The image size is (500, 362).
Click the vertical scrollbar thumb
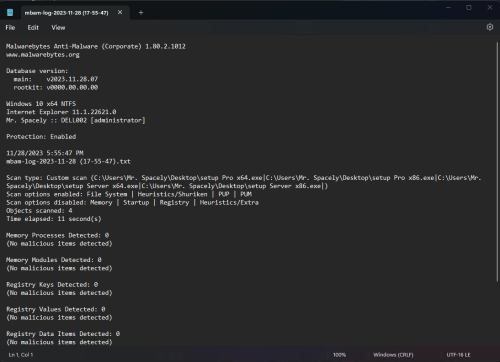497,162
